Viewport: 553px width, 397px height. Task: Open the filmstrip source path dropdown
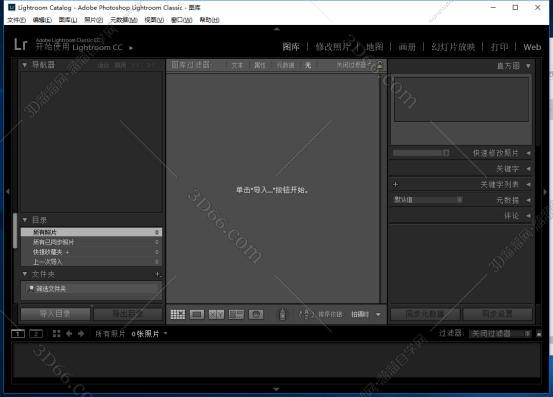coord(165,334)
